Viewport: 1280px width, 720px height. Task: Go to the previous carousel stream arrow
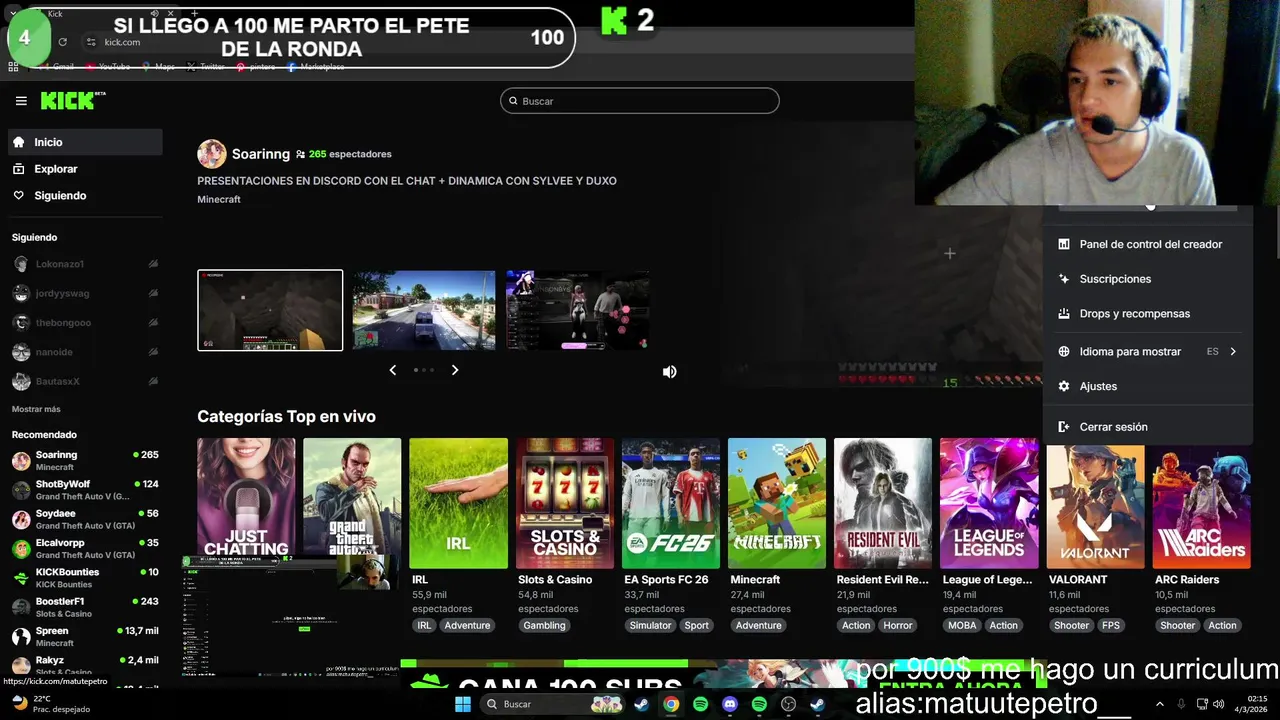pyautogui.click(x=392, y=370)
